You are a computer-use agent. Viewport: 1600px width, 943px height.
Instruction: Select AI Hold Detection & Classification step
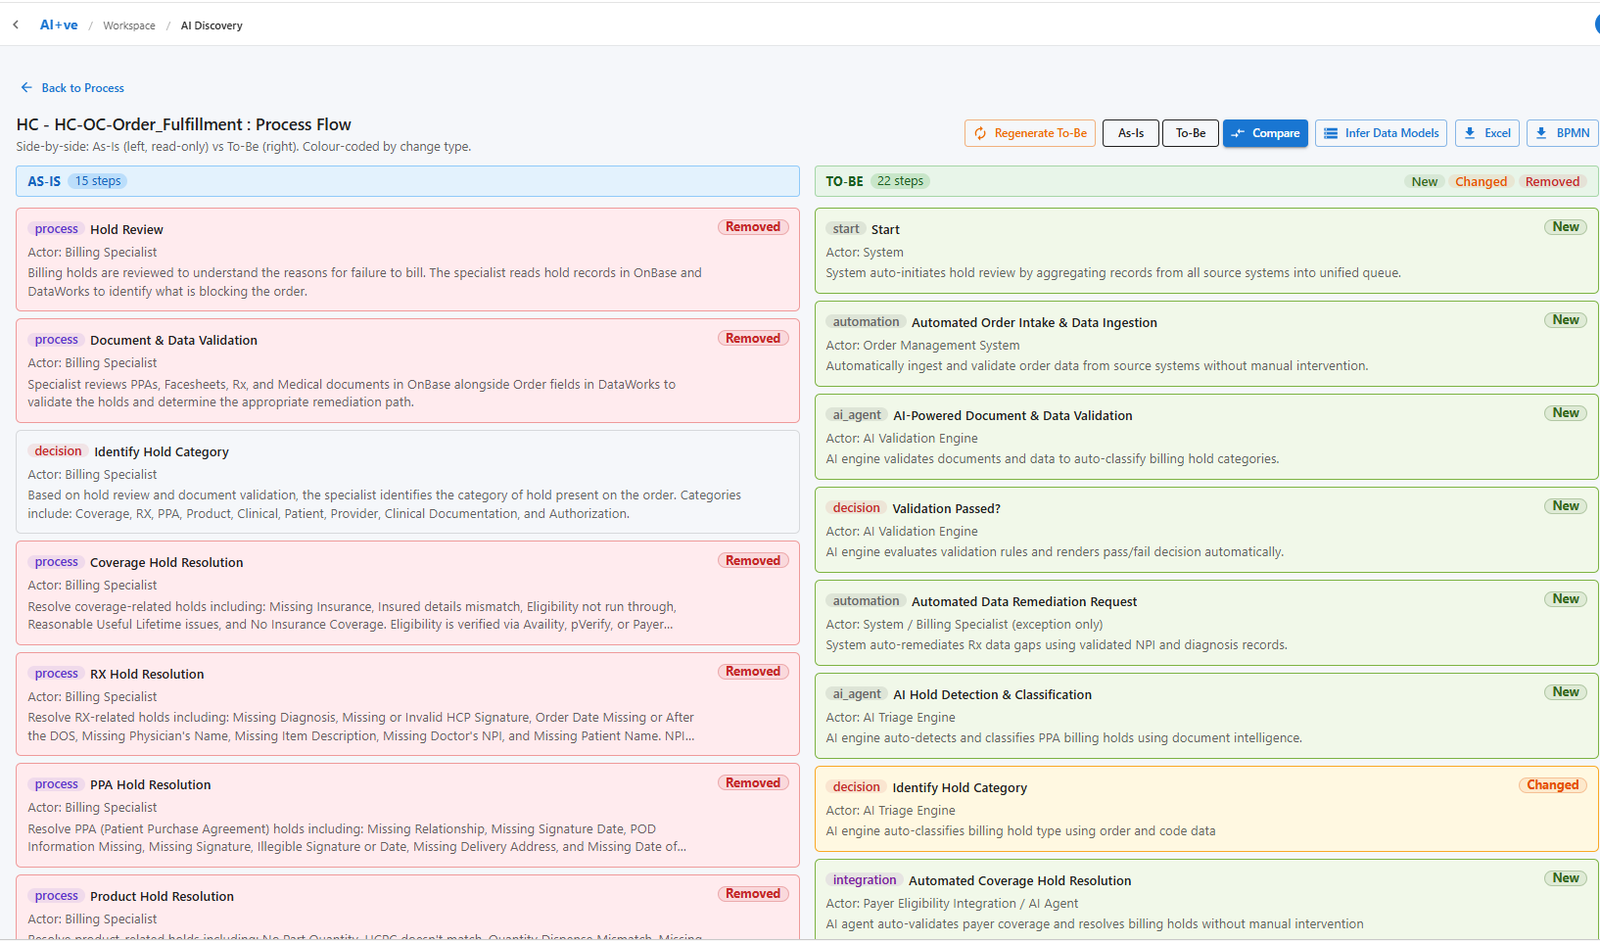coord(1207,716)
